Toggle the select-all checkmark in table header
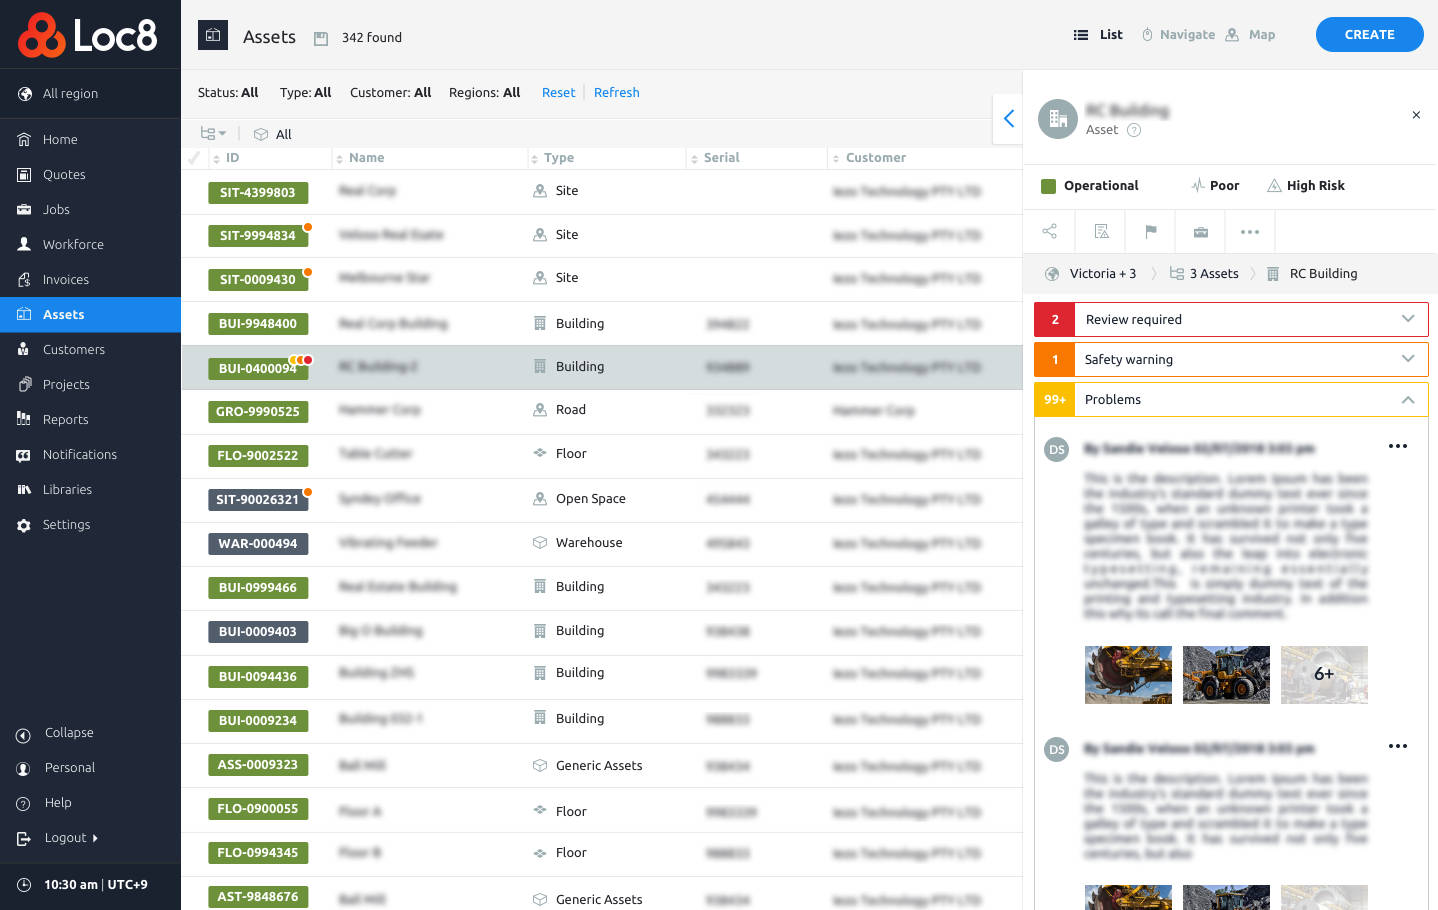 click(x=194, y=158)
